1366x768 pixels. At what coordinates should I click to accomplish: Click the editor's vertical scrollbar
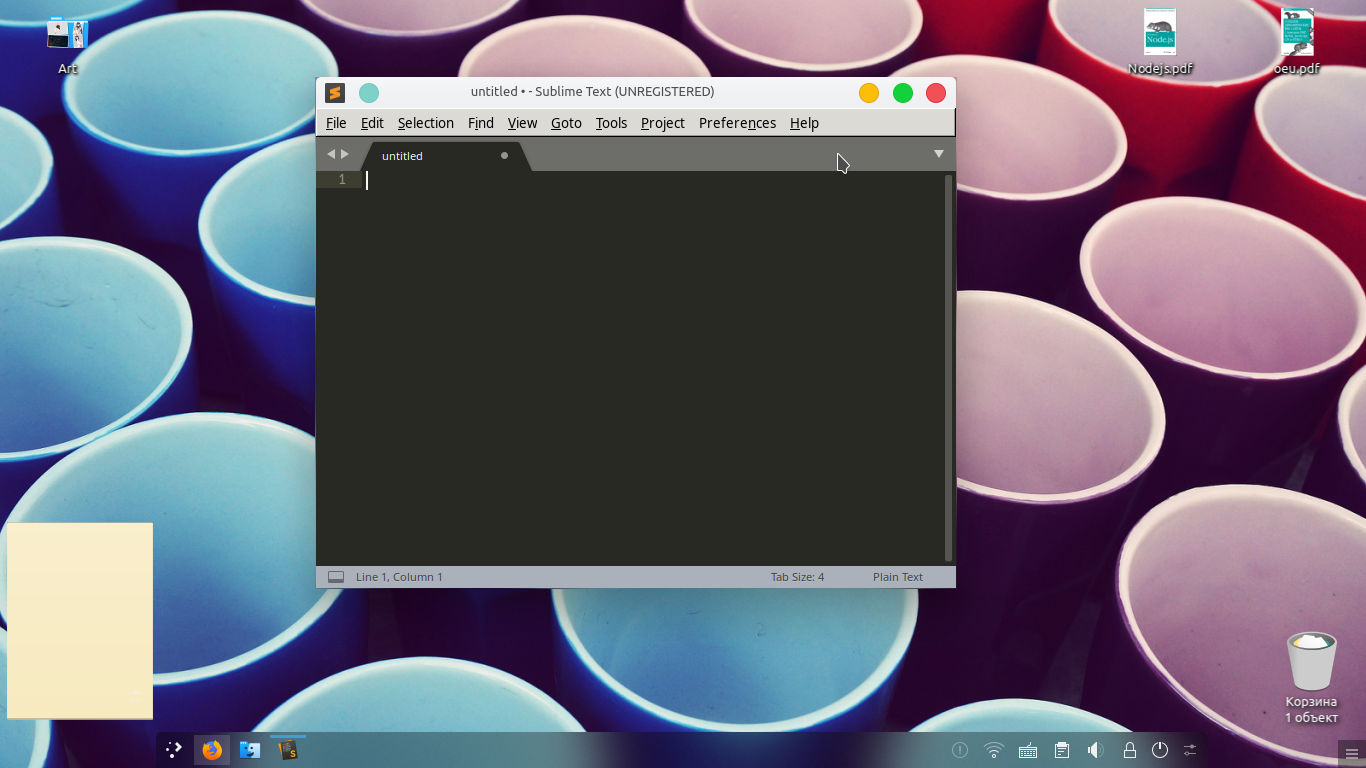coord(948,368)
